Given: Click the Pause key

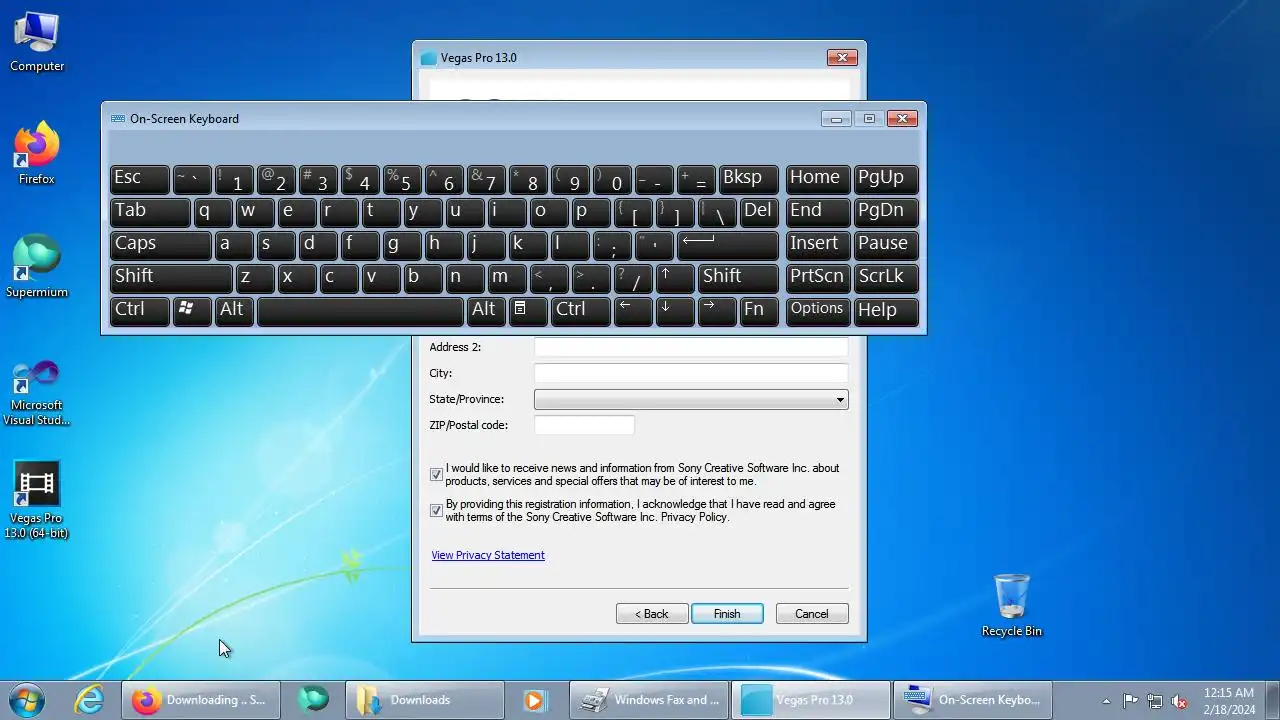Looking at the screenshot, I should (x=885, y=245).
